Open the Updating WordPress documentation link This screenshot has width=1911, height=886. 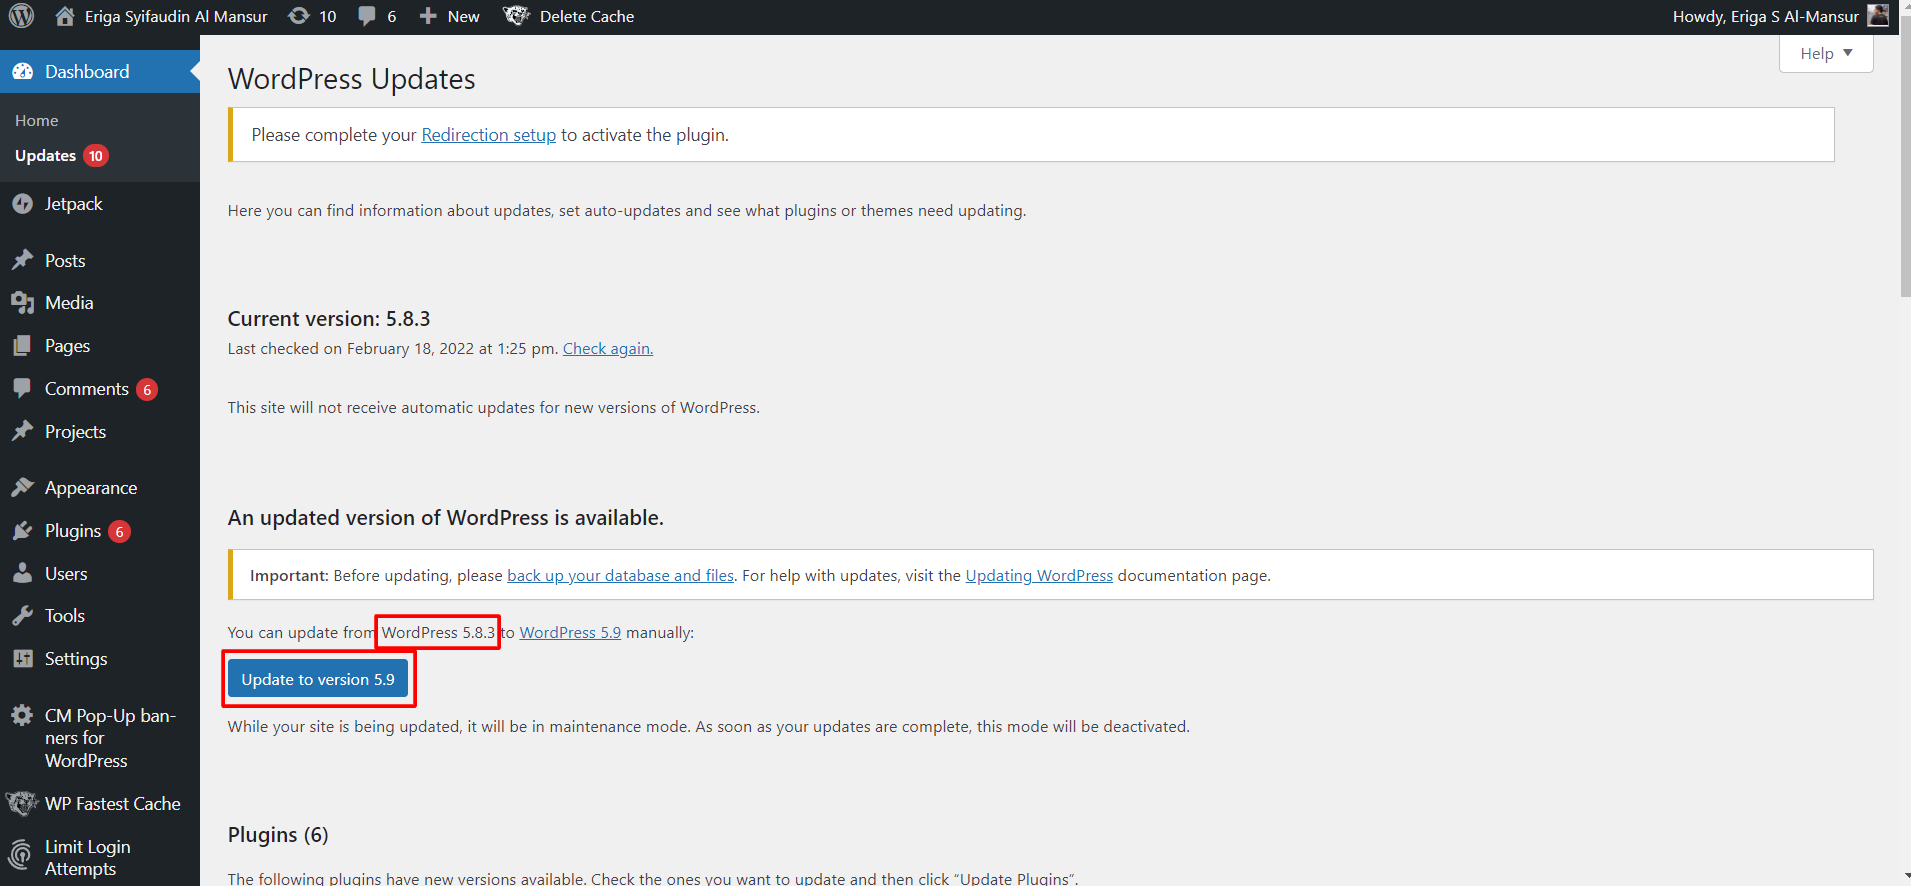(1039, 575)
